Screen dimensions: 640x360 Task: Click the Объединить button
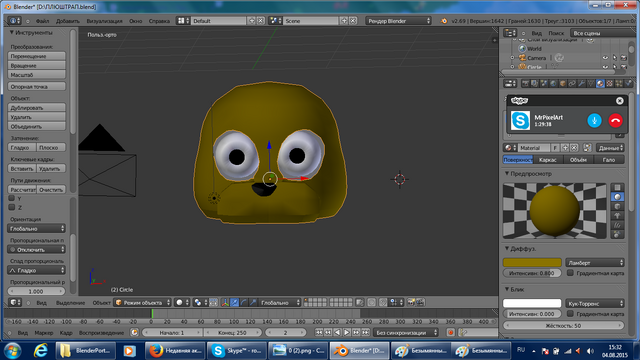(x=36, y=127)
